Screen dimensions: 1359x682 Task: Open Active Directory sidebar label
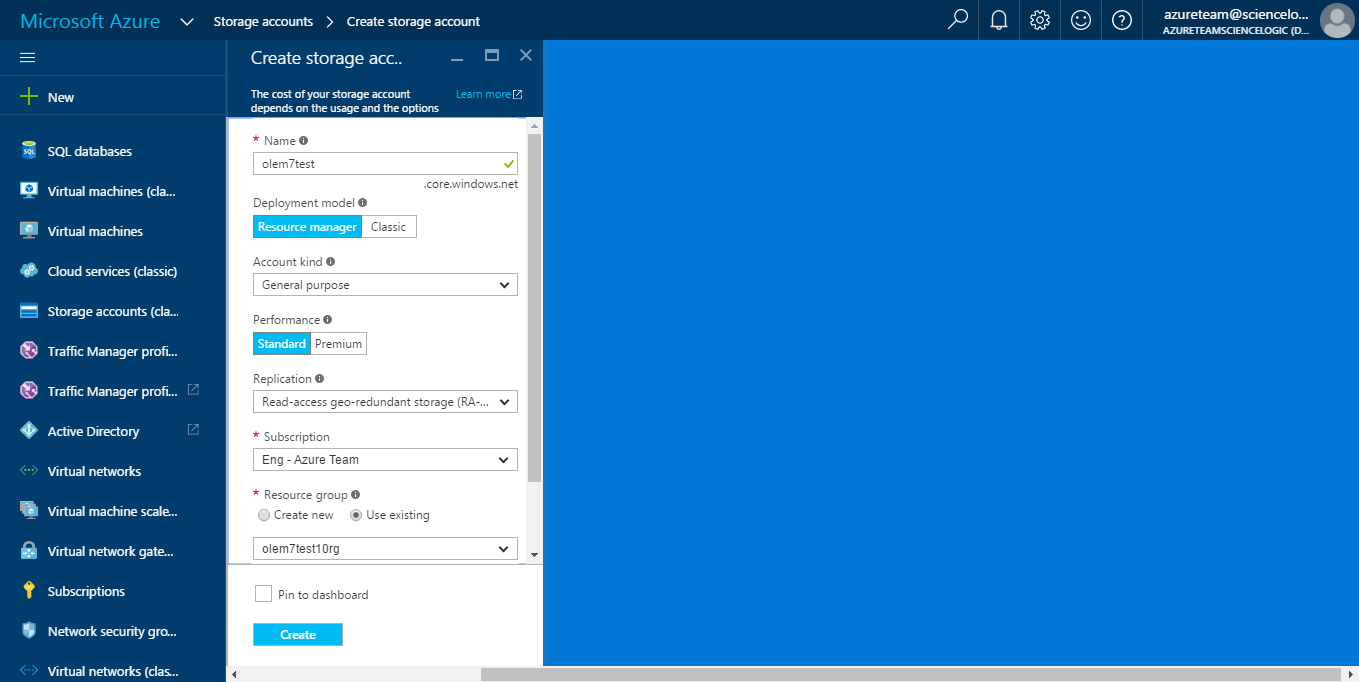click(x=93, y=431)
